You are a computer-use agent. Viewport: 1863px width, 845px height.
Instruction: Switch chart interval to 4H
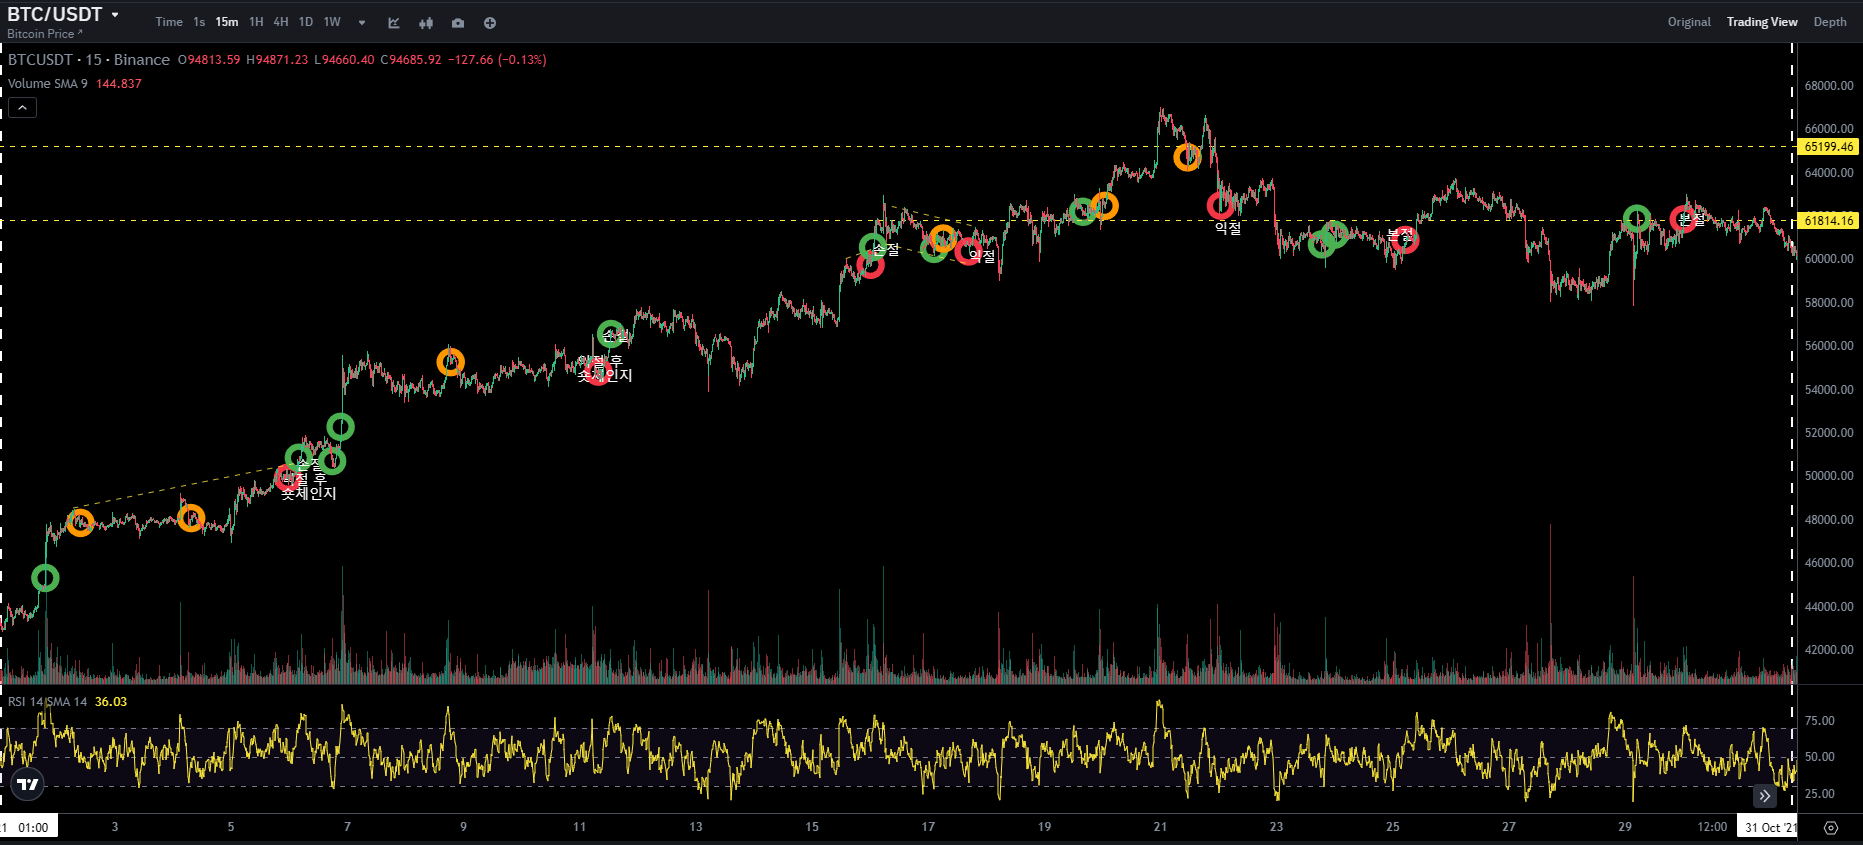coord(281,22)
